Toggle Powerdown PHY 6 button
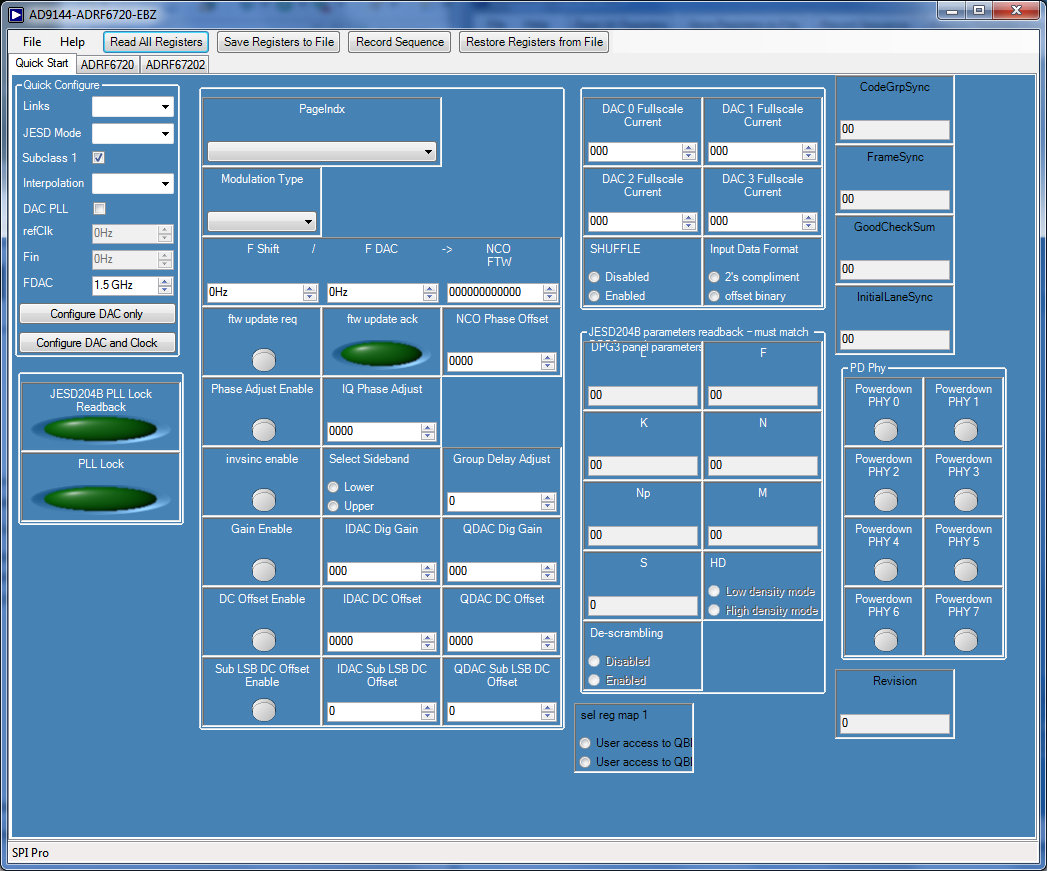The image size is (1048, 871). click(886, 640)
